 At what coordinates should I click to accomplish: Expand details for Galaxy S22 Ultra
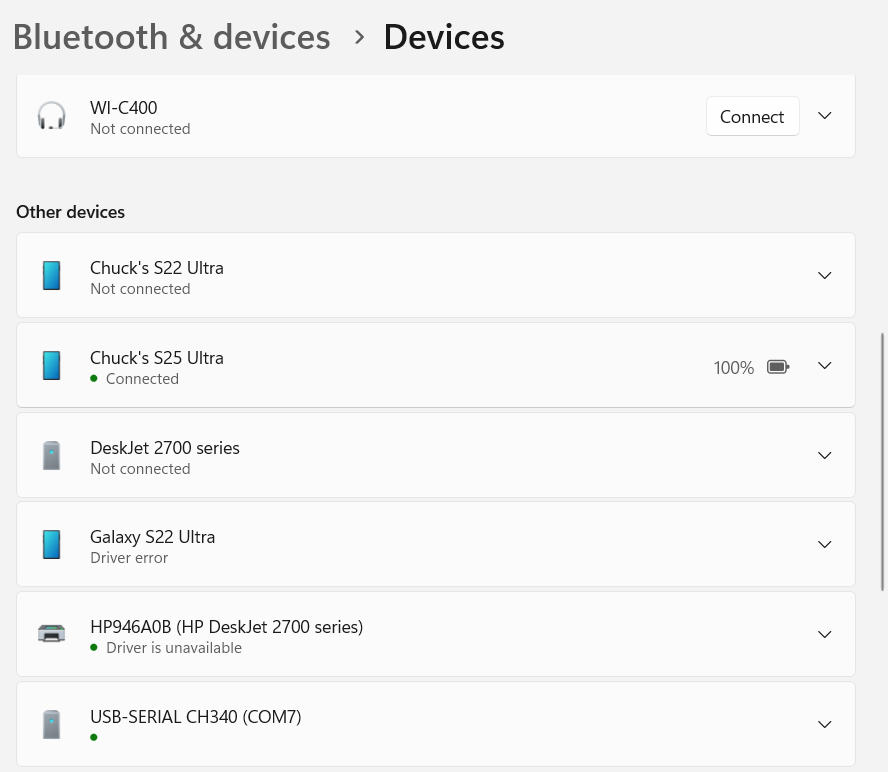pyautogui.click(x=824, y=544)
